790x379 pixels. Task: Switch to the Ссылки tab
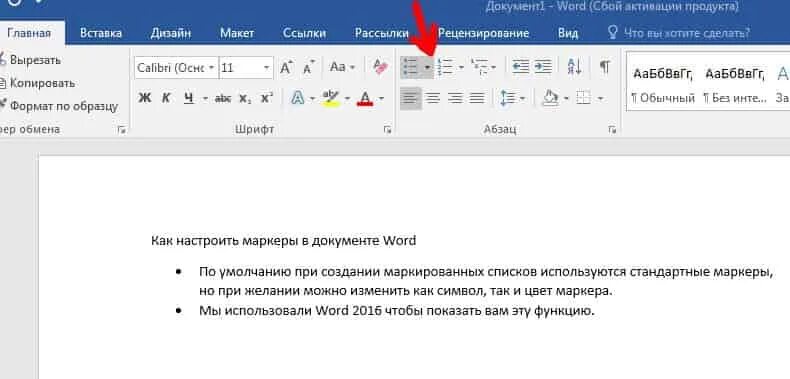[304, 33]
